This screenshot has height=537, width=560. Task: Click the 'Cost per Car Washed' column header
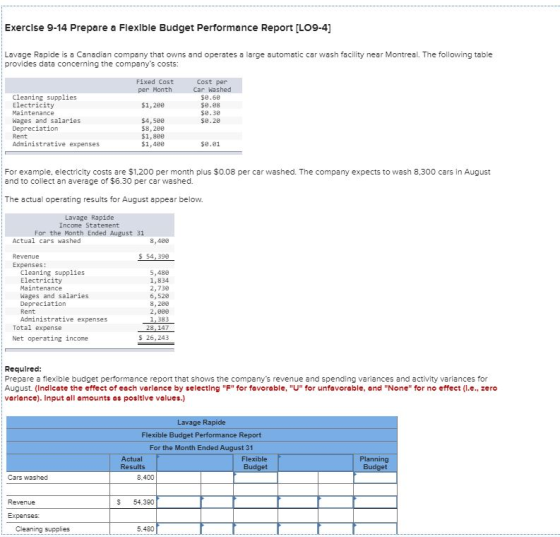212,86
